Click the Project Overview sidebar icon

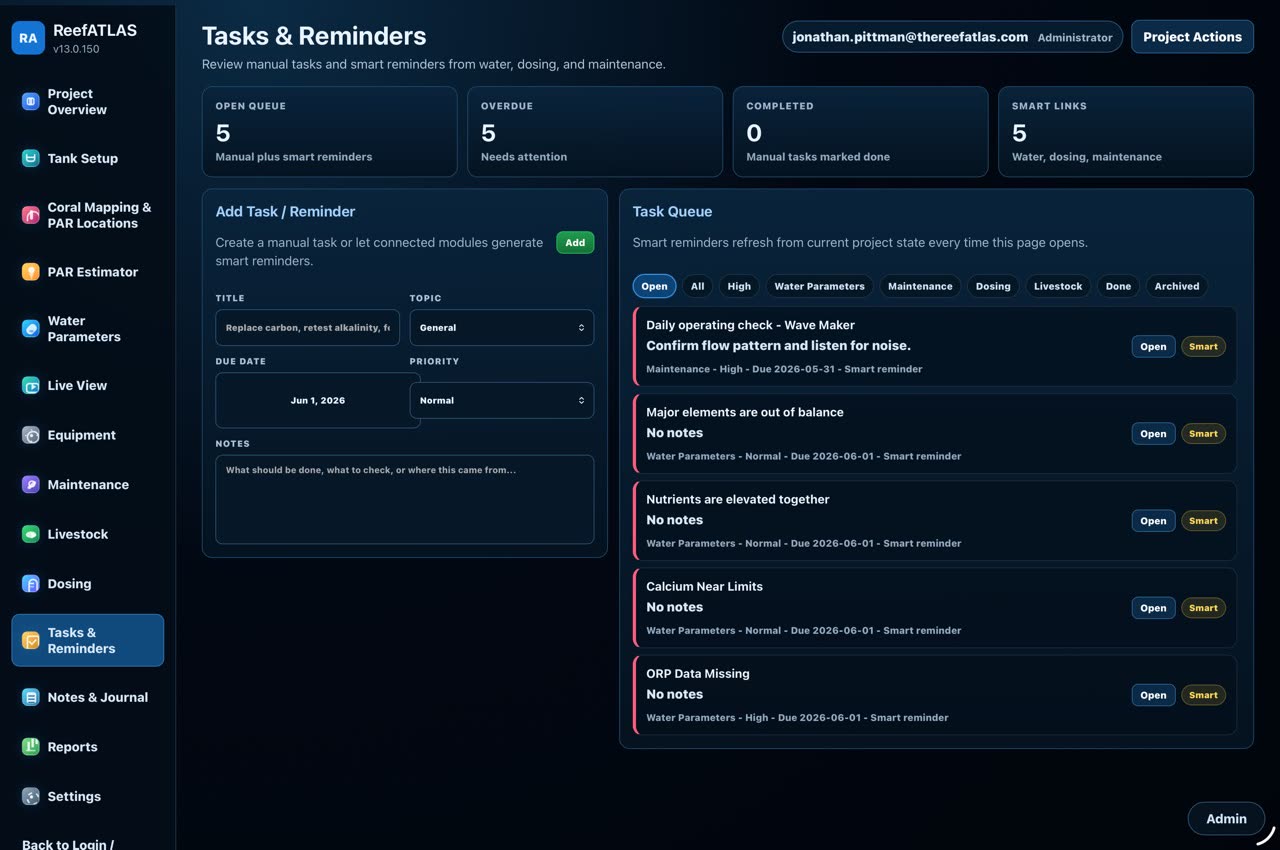click(x=31, y=101)
